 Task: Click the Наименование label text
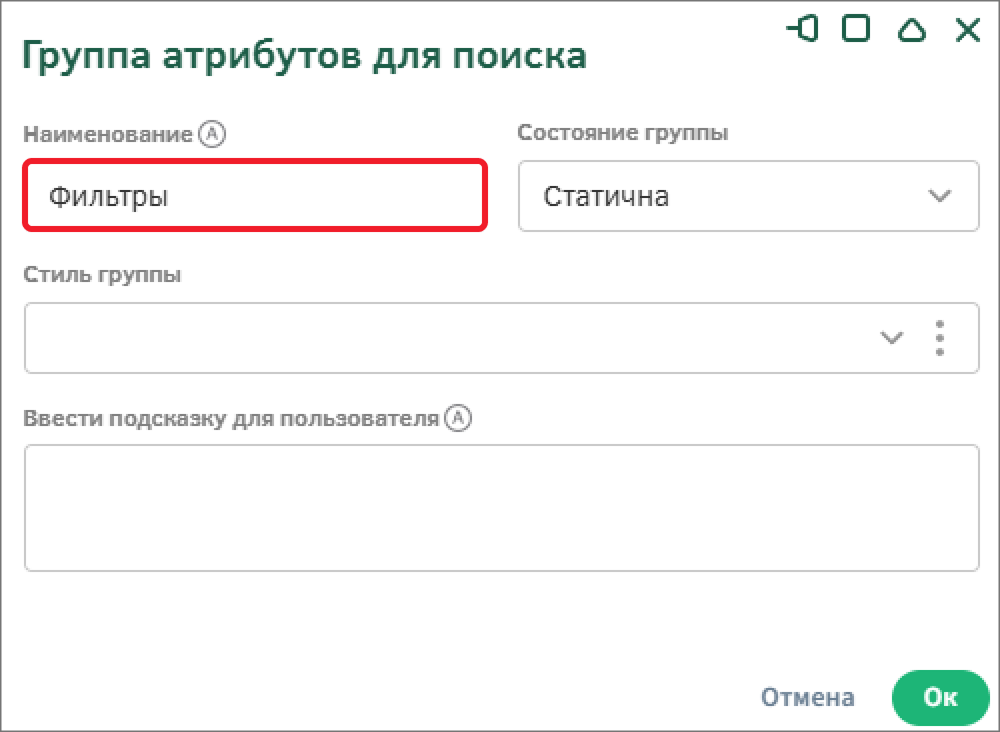[x=108, y=135]
